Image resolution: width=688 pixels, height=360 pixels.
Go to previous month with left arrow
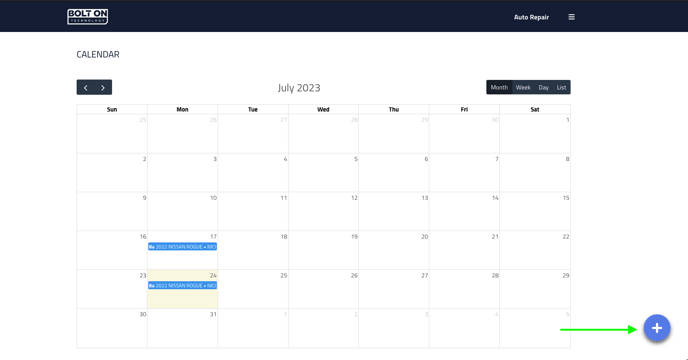(x=86, y=87)
